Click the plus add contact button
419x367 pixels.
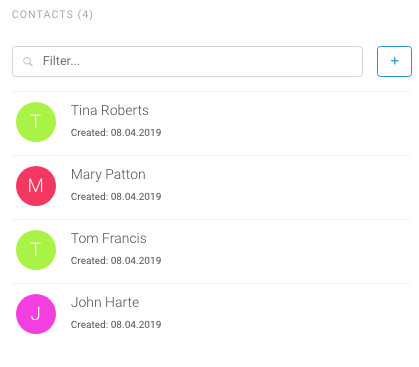tap(394, 61)
